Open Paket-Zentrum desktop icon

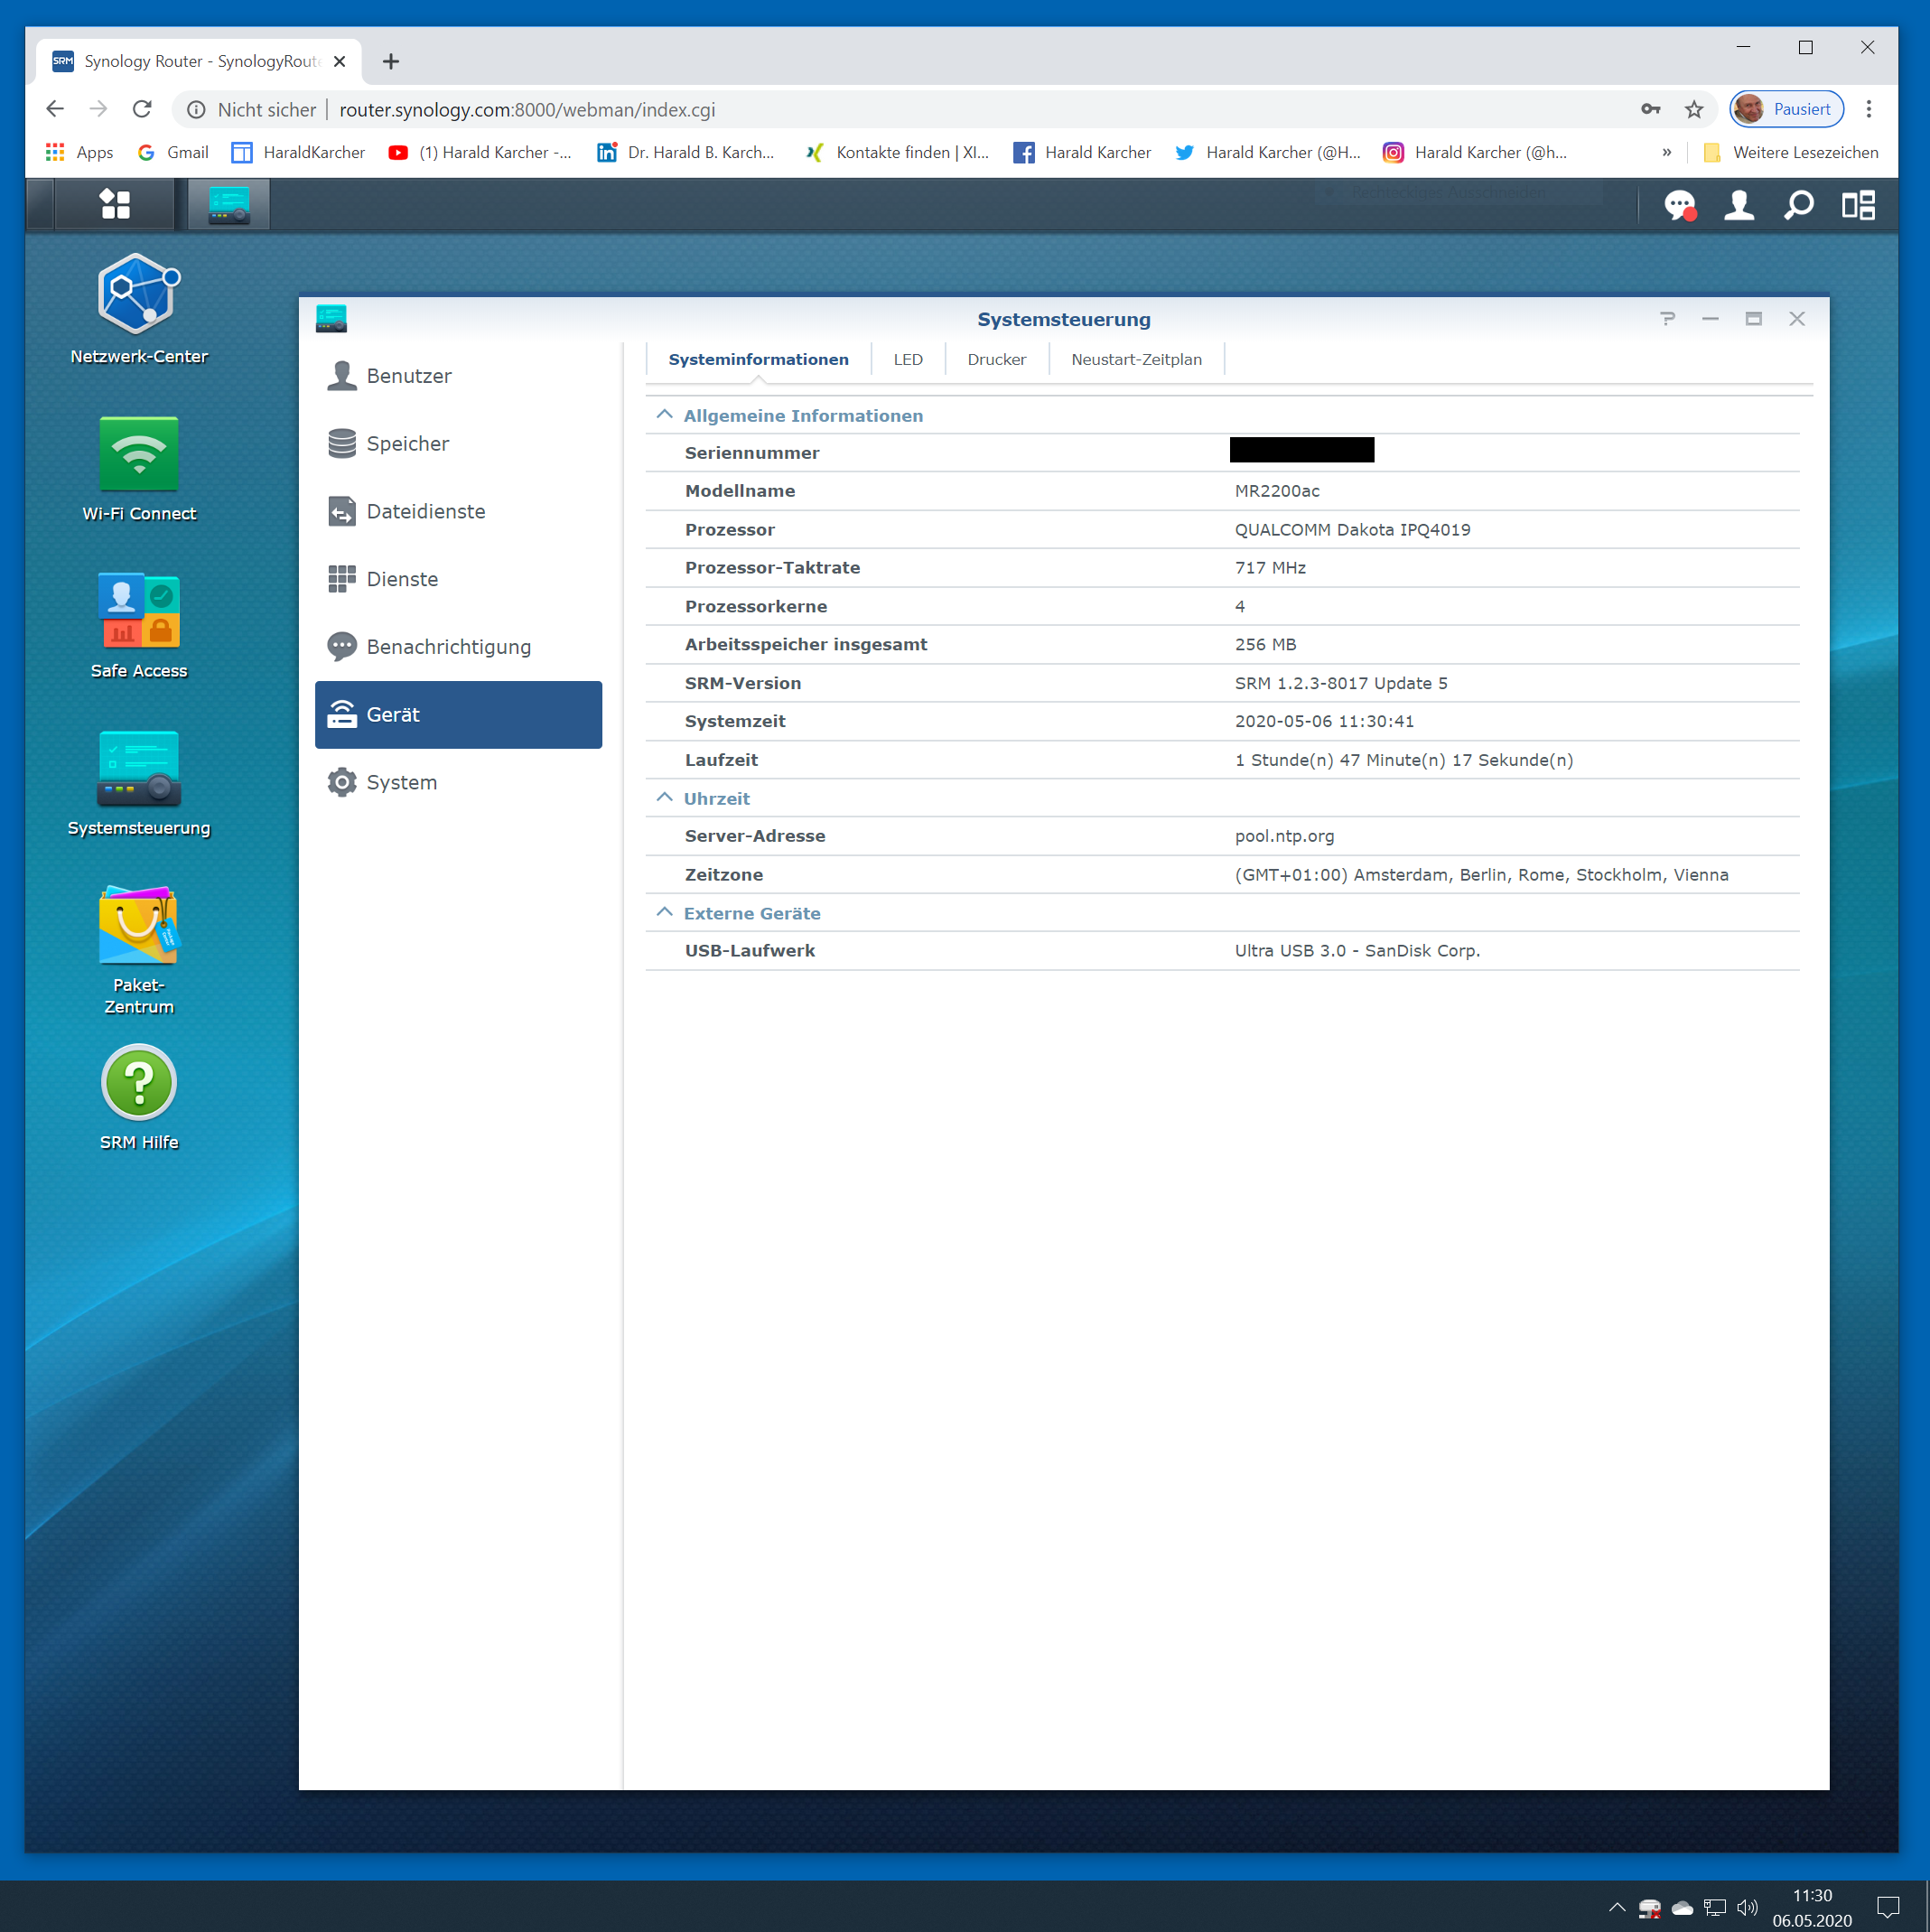(139, 926)
